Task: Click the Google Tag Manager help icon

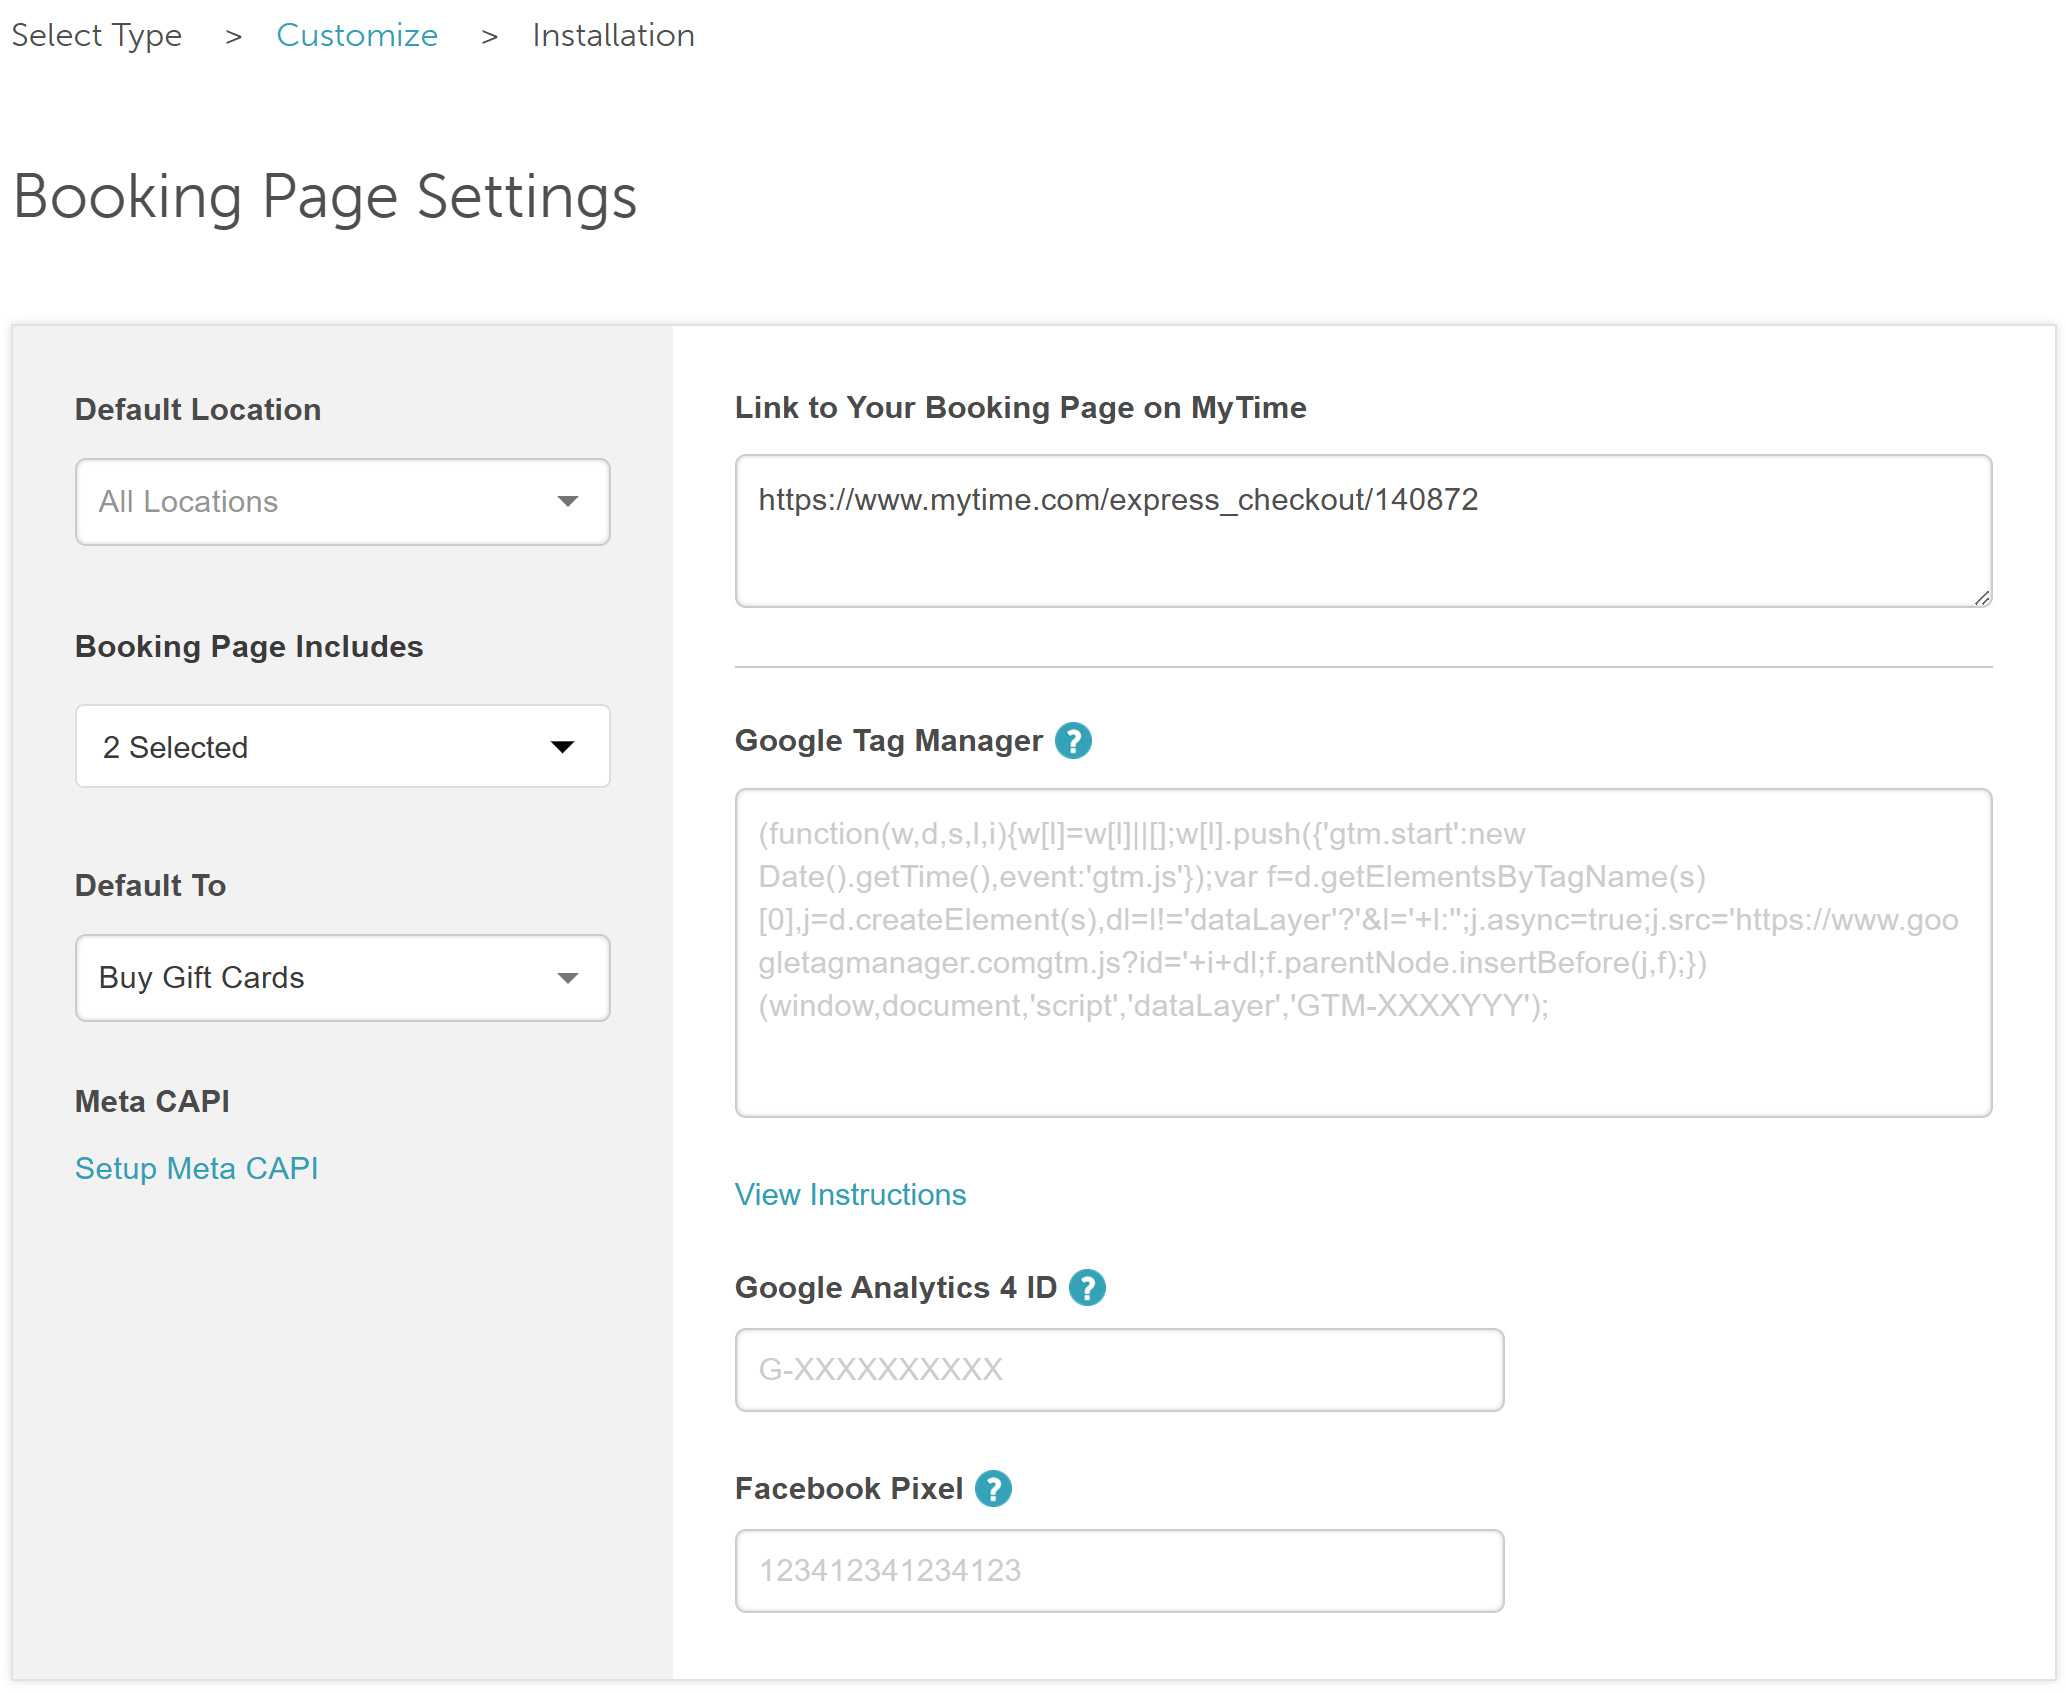Action: pyautogui.click(x=1073, y=741)
